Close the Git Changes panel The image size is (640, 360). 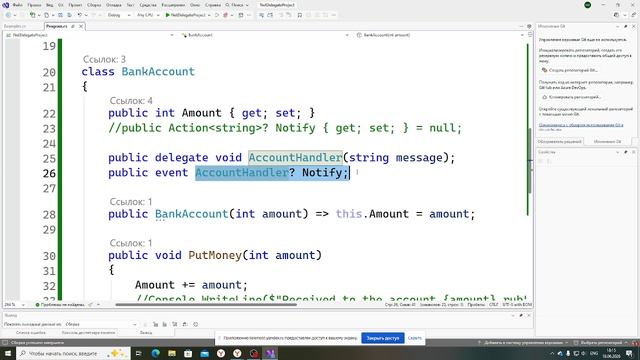(x=634, y=26)
